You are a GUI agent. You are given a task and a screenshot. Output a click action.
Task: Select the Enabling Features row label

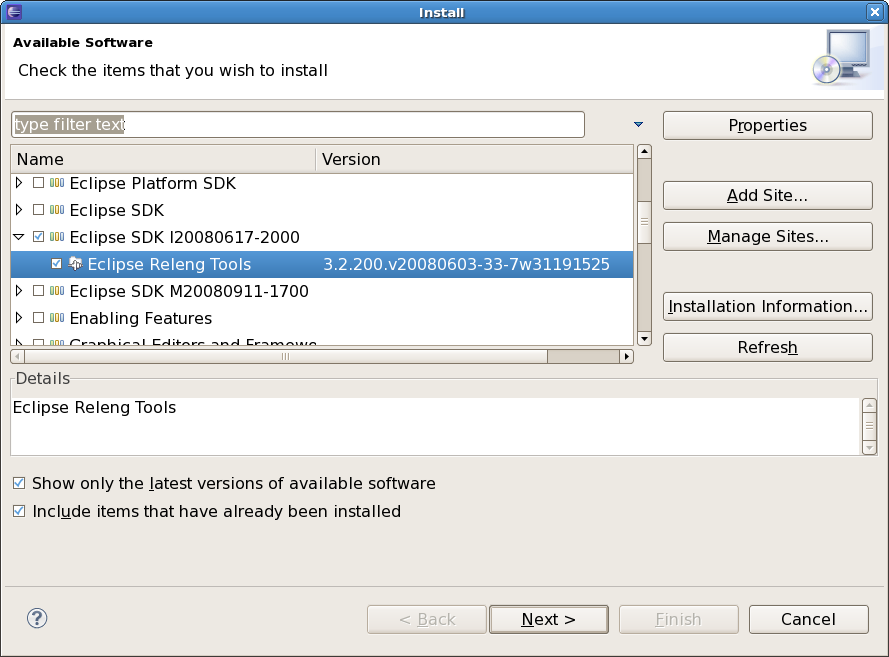coord(141,318)
